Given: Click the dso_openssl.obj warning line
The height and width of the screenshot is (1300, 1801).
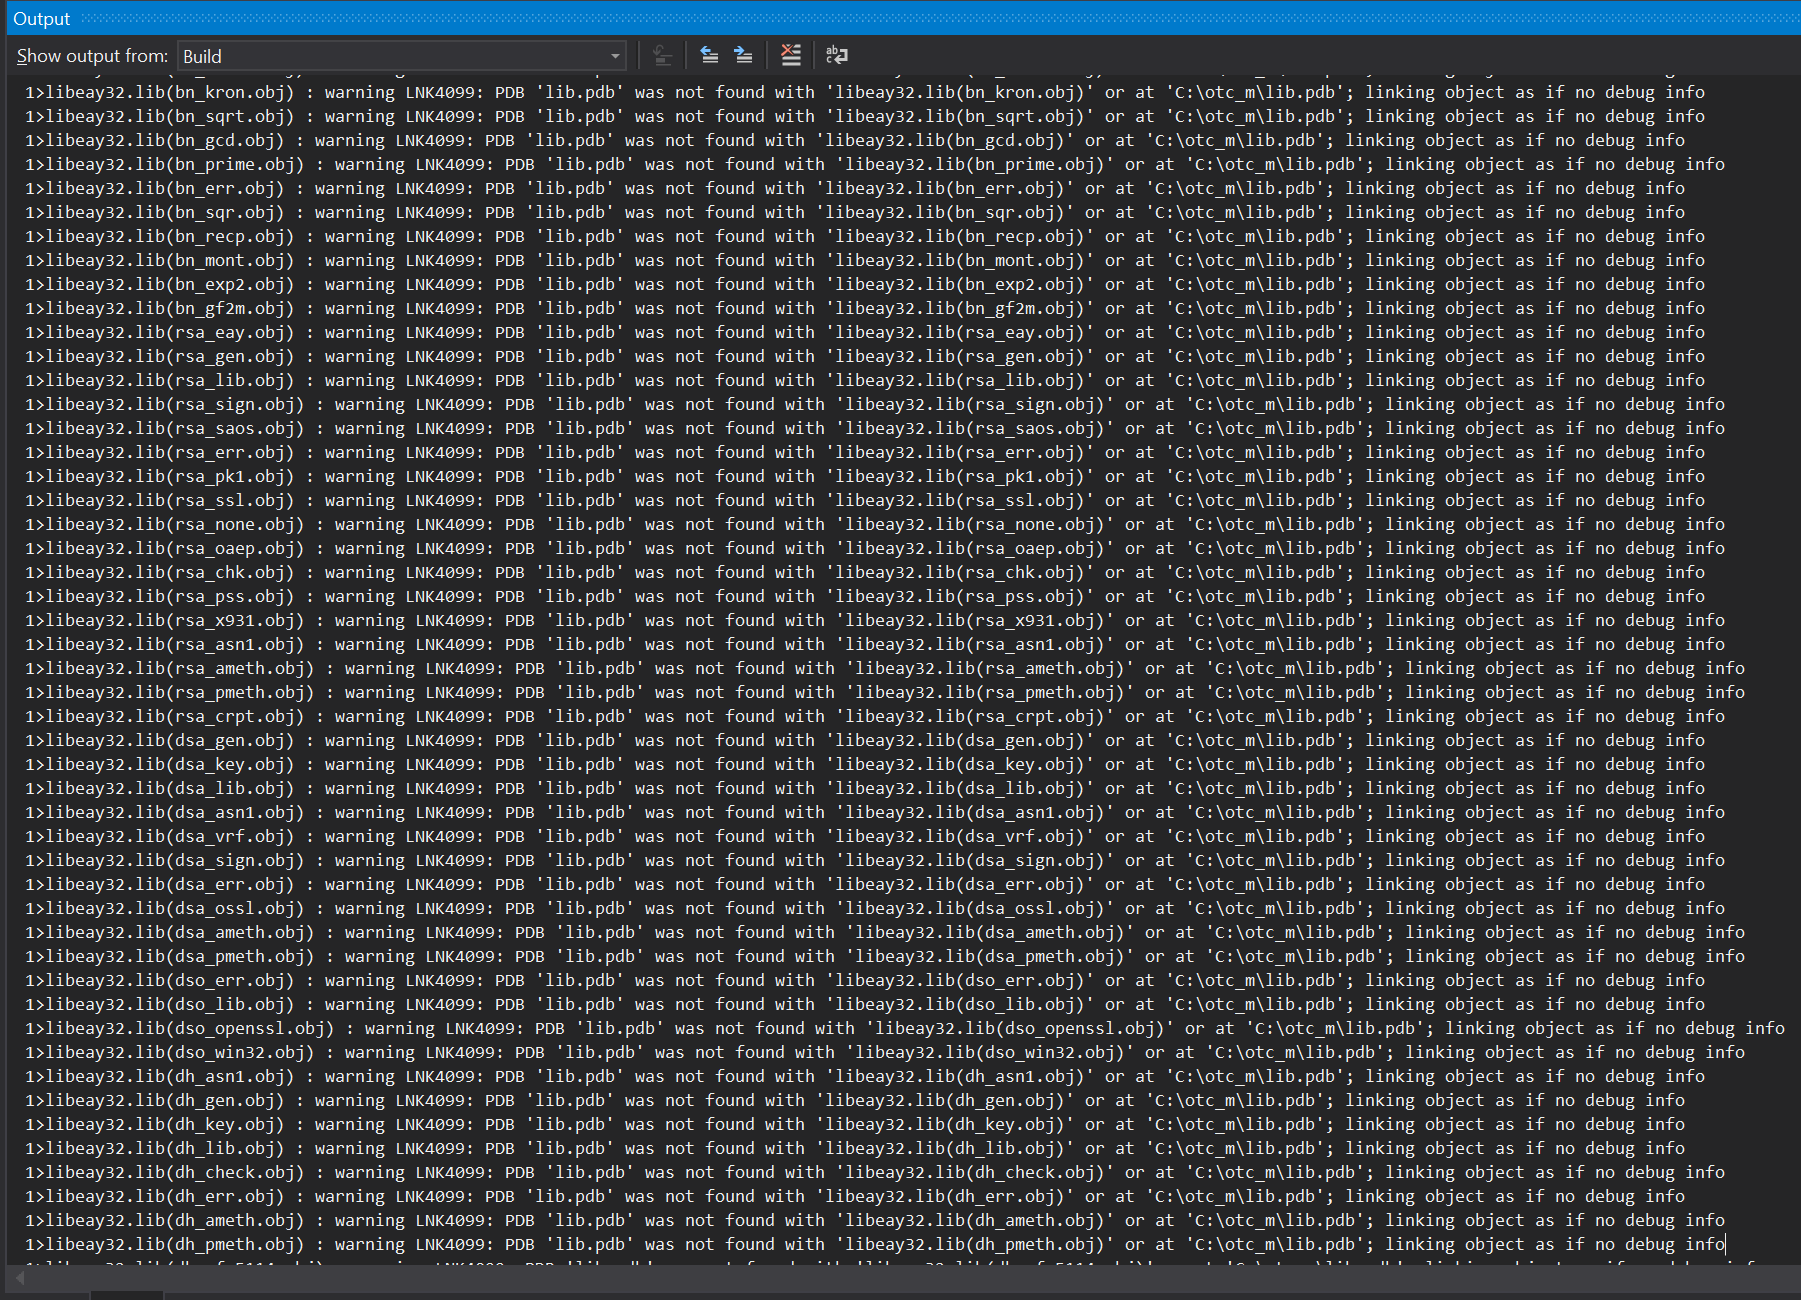Looking at the screenshot, I should 905,1028.
